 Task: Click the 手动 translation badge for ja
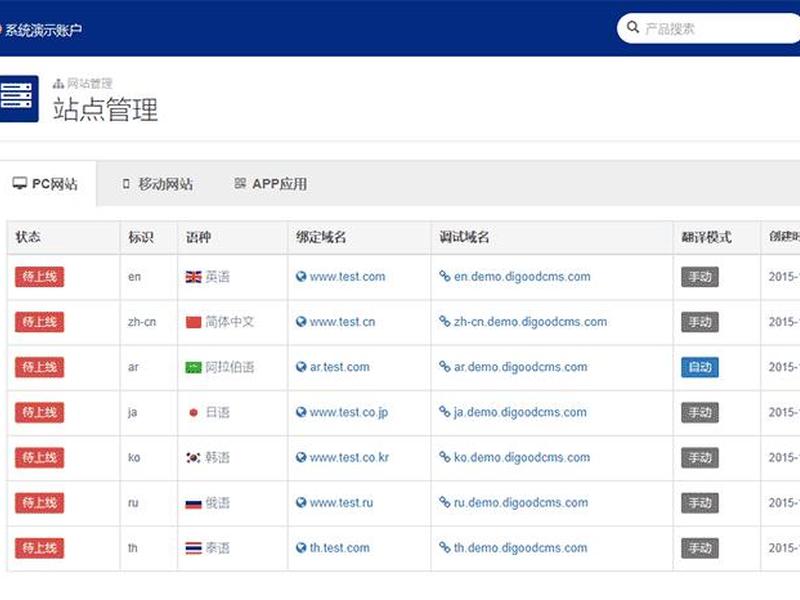[699, 412]
